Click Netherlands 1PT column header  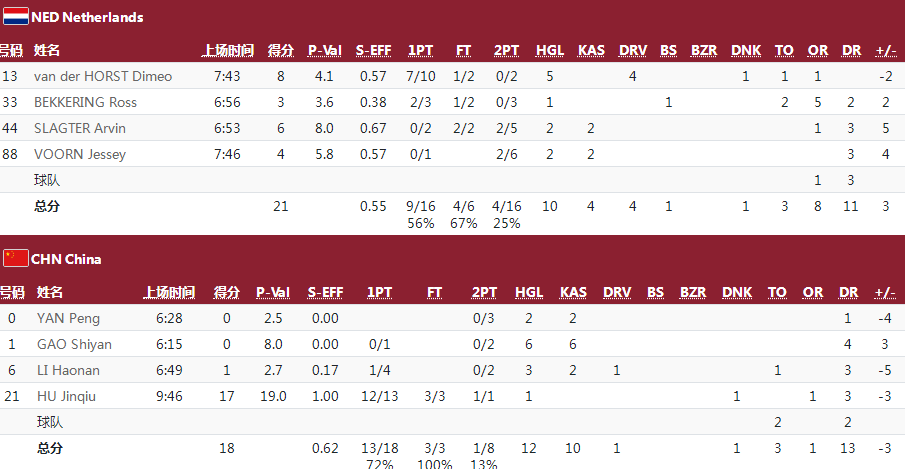(x=421, y=51)
